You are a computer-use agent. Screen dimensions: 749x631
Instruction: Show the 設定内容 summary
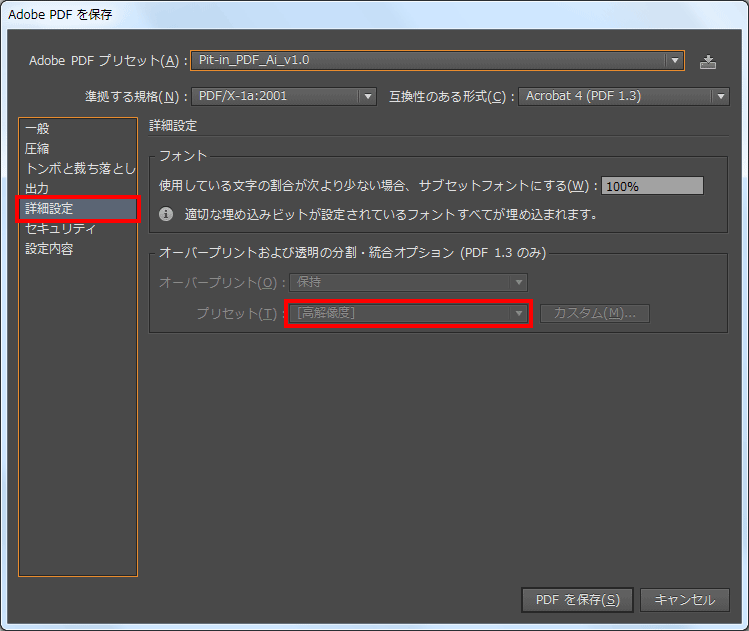49,249
